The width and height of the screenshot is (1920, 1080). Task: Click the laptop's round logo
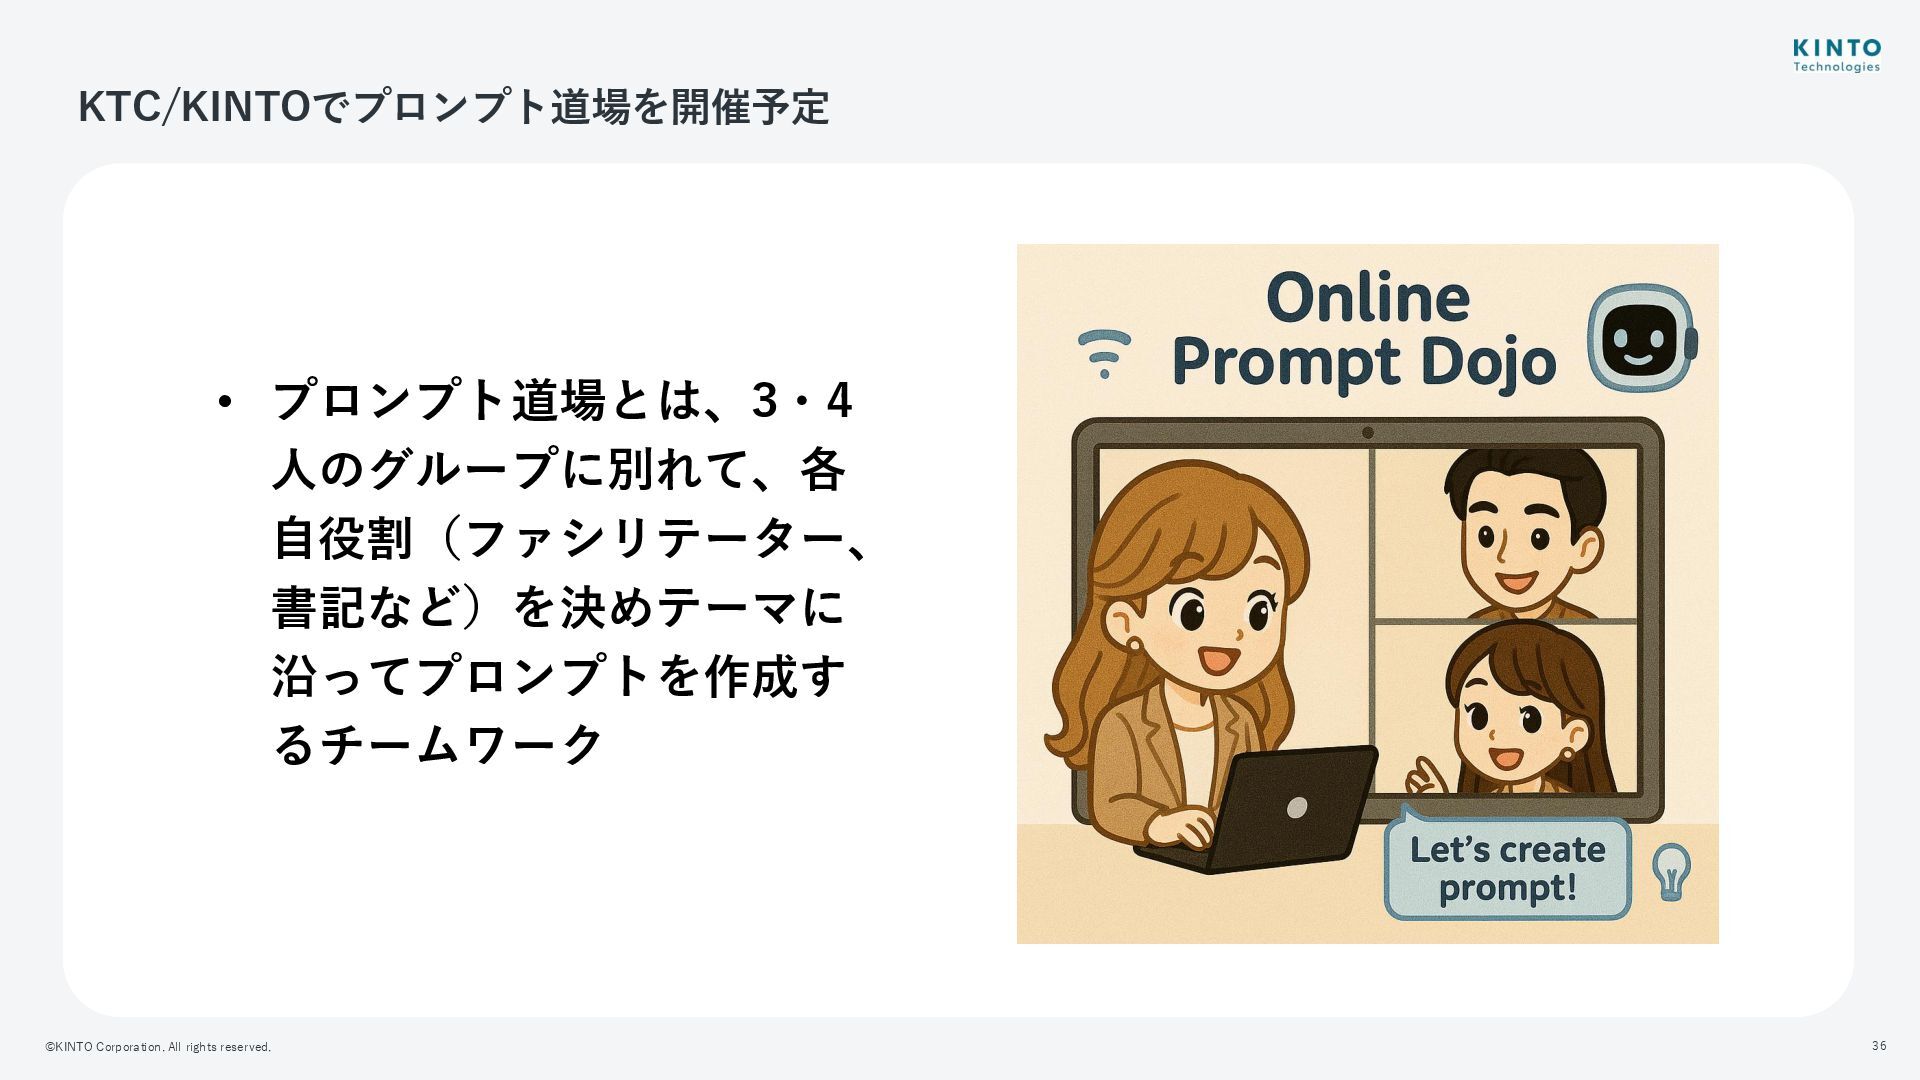pyautogui.click(x=1296, y=807)
